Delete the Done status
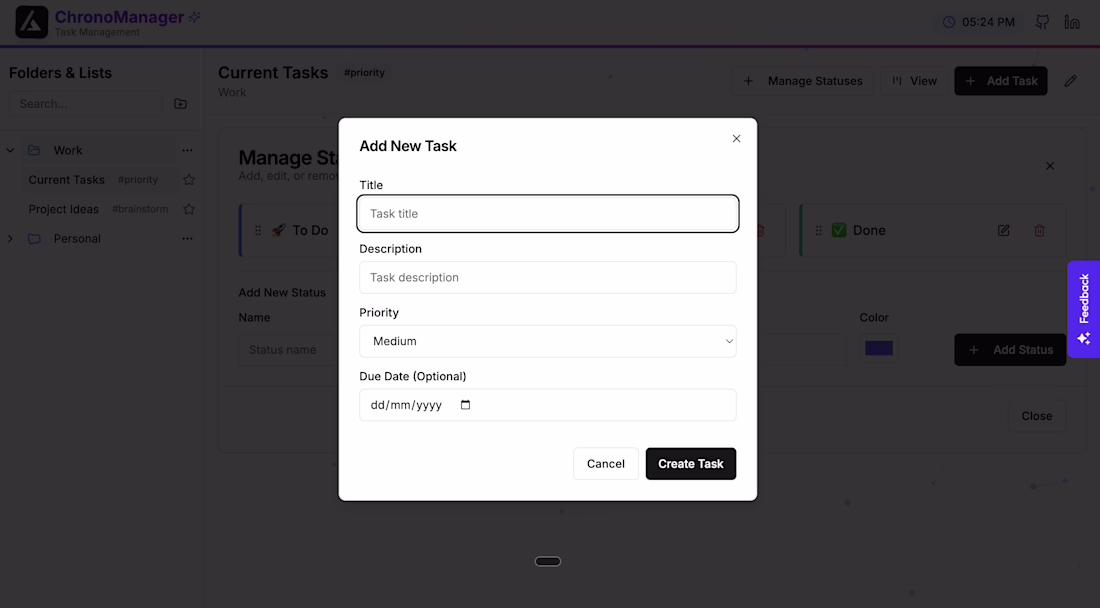Image resolution: width=1100 pixels, height=608 pixels. point(1039,230)
